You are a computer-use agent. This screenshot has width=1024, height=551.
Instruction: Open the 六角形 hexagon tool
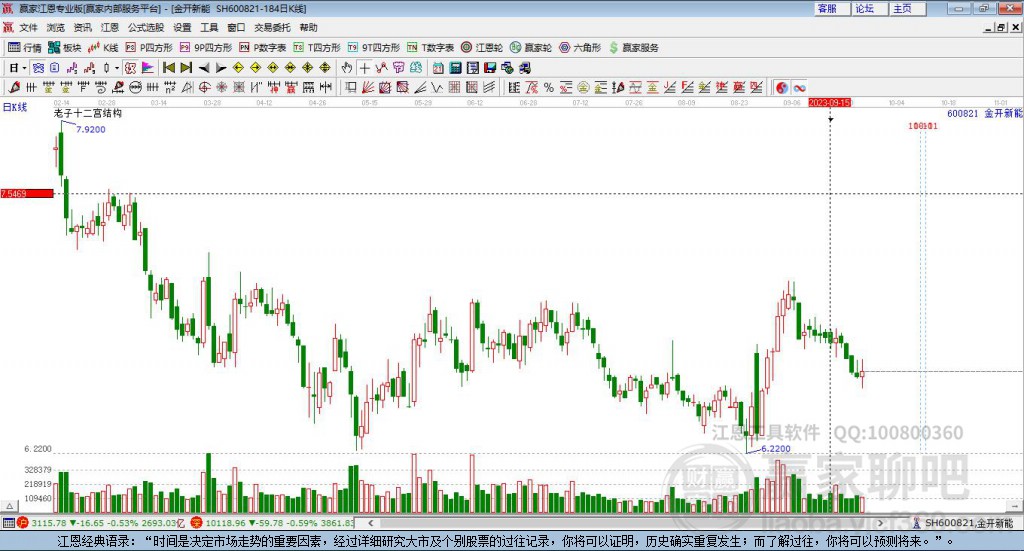pos(580,48)
